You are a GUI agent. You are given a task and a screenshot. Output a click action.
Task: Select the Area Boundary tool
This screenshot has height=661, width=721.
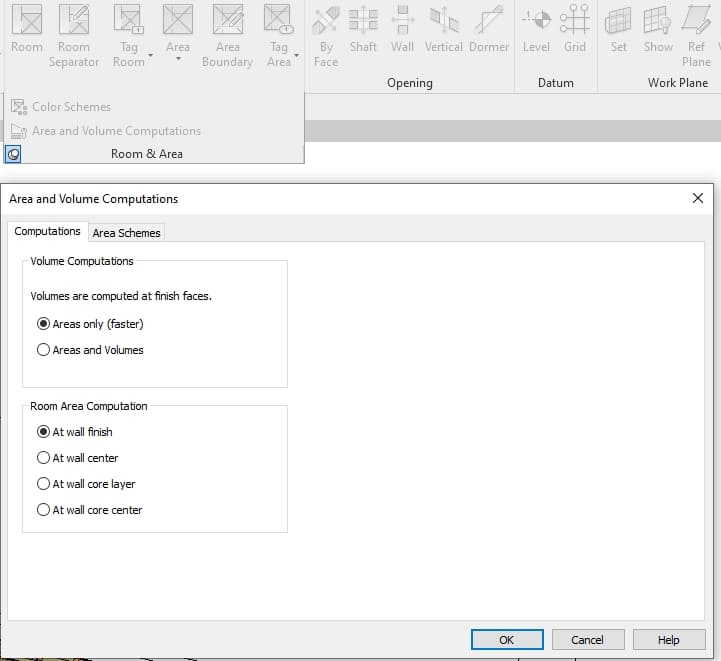(x=228, y=36)
